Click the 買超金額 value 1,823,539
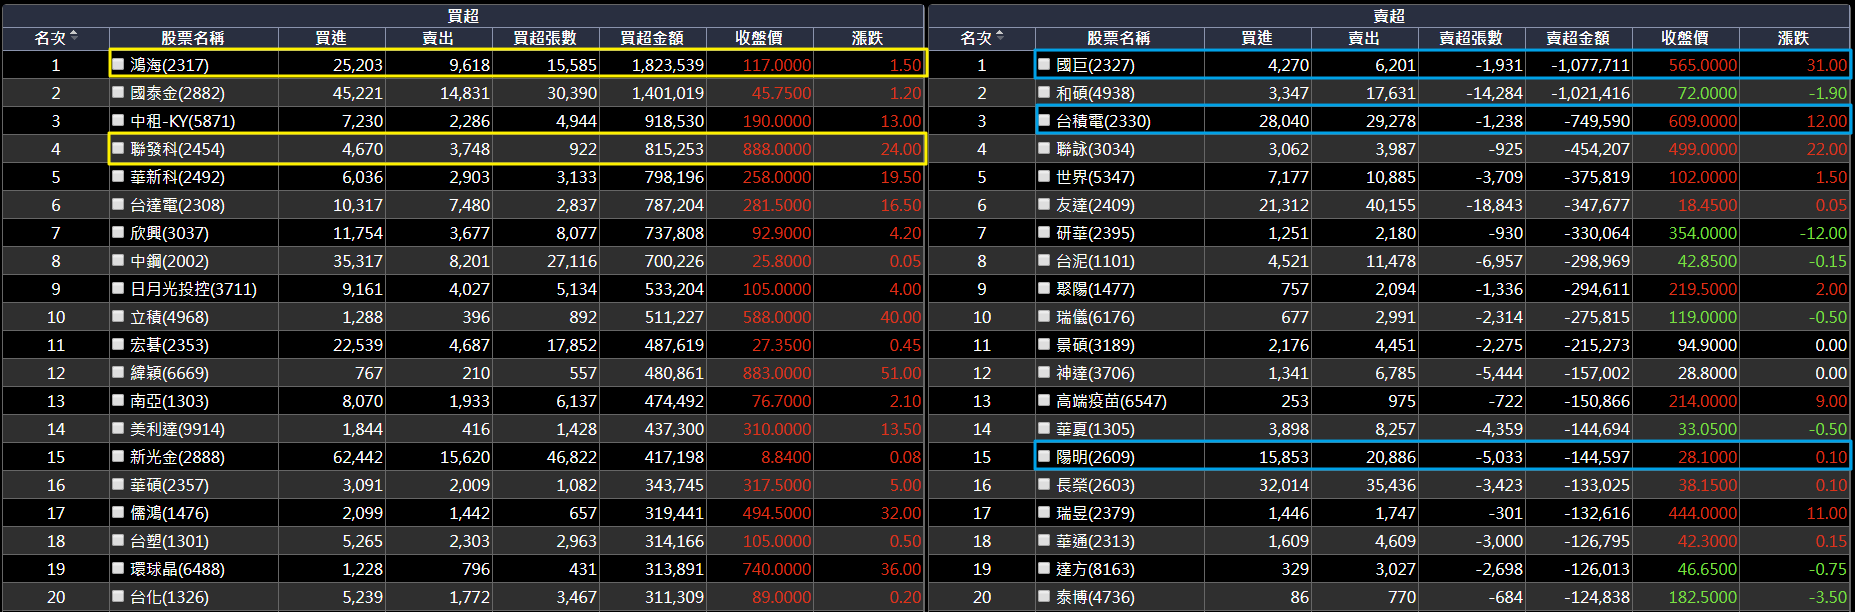The image size is (1855, 612). tap(667, 65)
